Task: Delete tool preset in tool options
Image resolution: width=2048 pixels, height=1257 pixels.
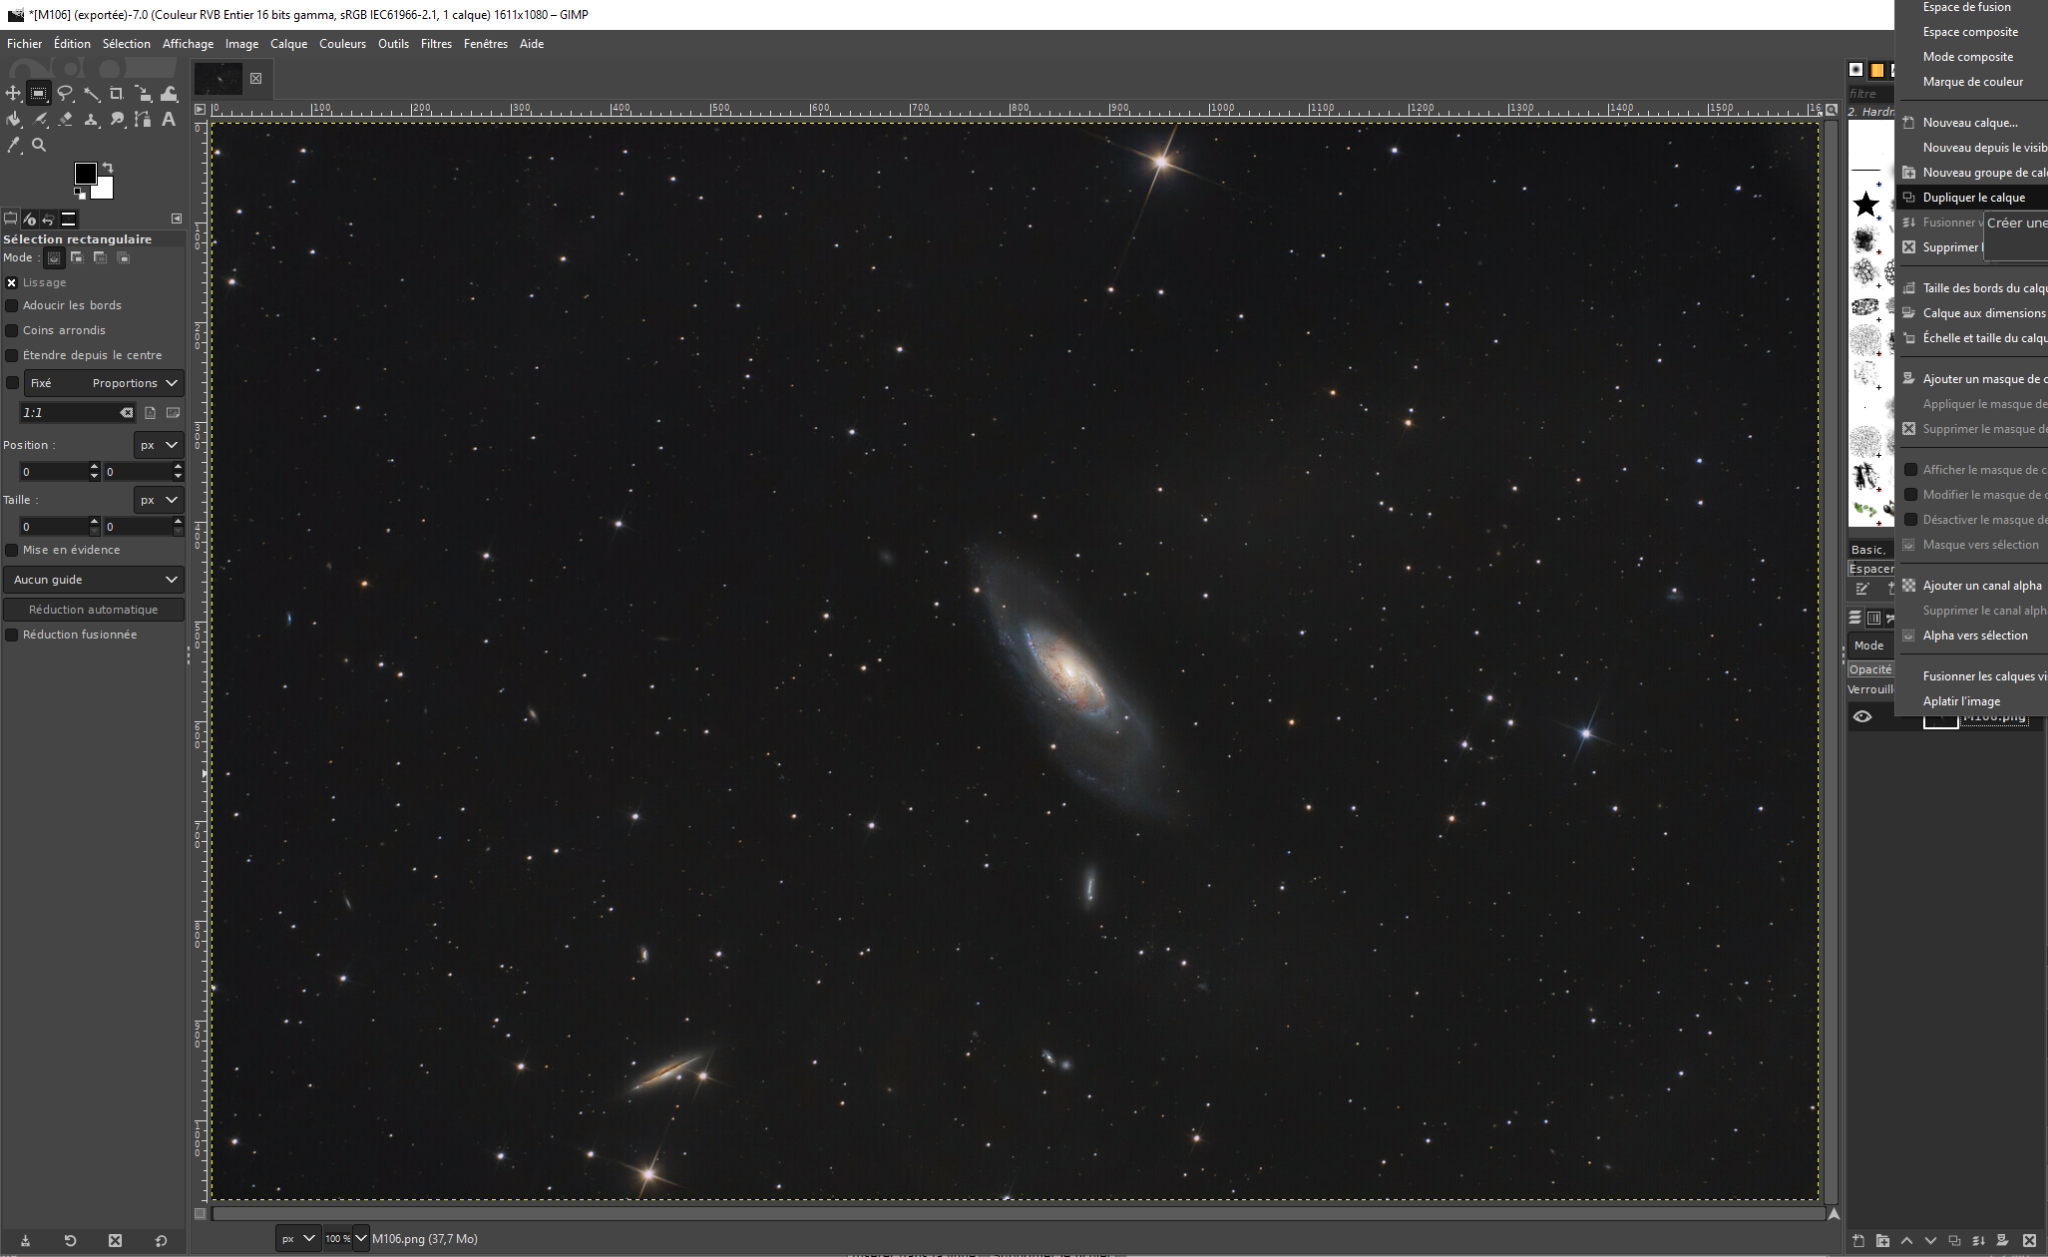Action: pyautogui.click(x=115, y=1241)
